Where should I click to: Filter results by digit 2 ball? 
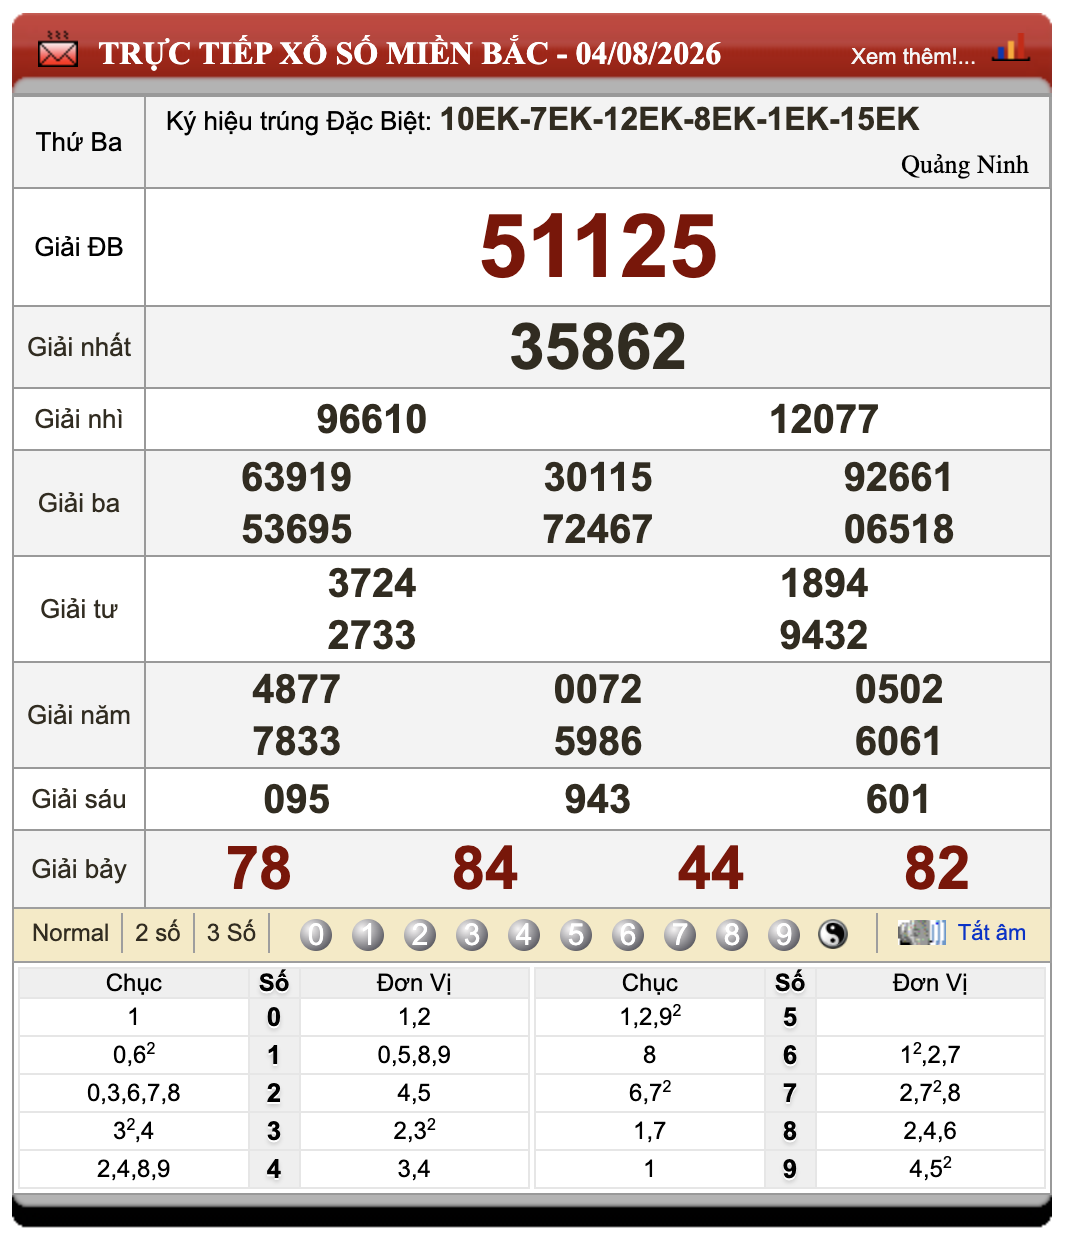coord(420,934)
